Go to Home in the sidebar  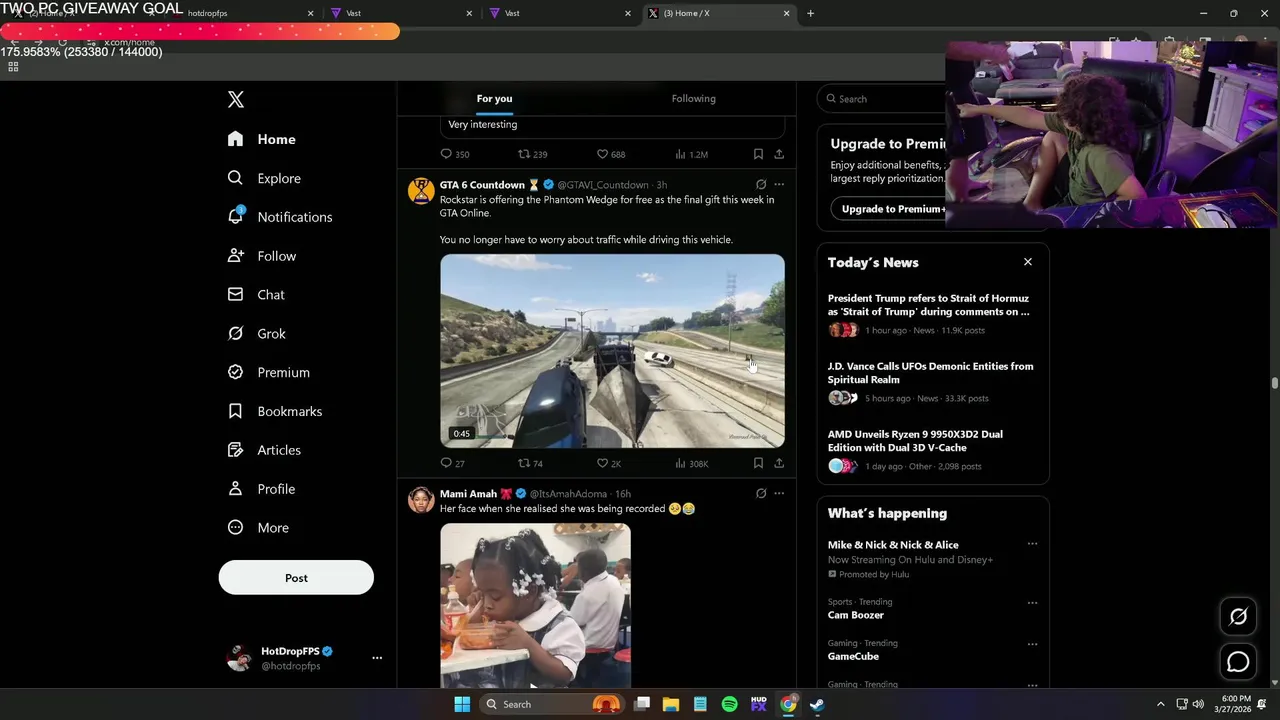click(x=261, y=139)
